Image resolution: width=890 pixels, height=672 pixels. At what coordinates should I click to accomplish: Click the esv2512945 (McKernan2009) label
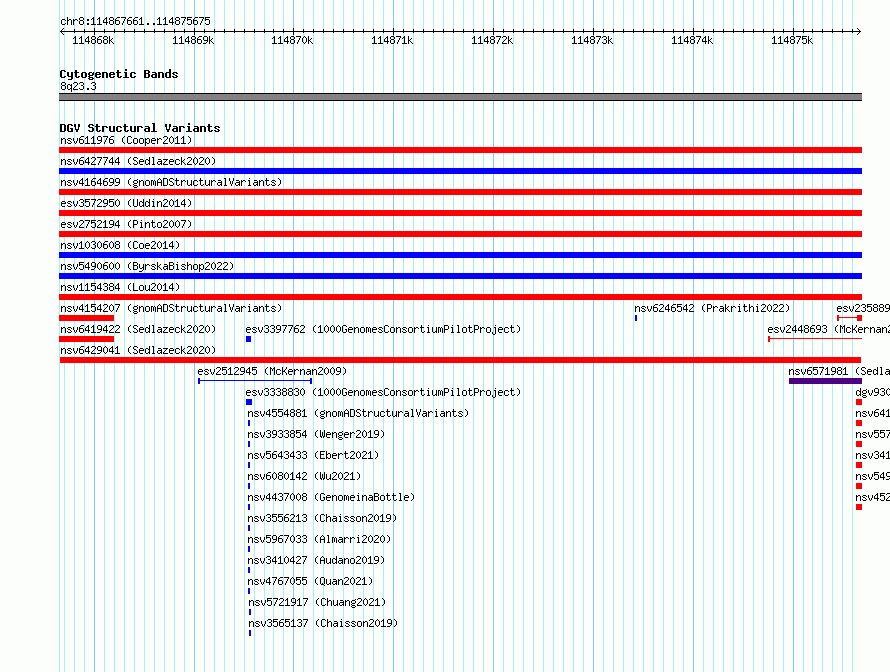272,371
